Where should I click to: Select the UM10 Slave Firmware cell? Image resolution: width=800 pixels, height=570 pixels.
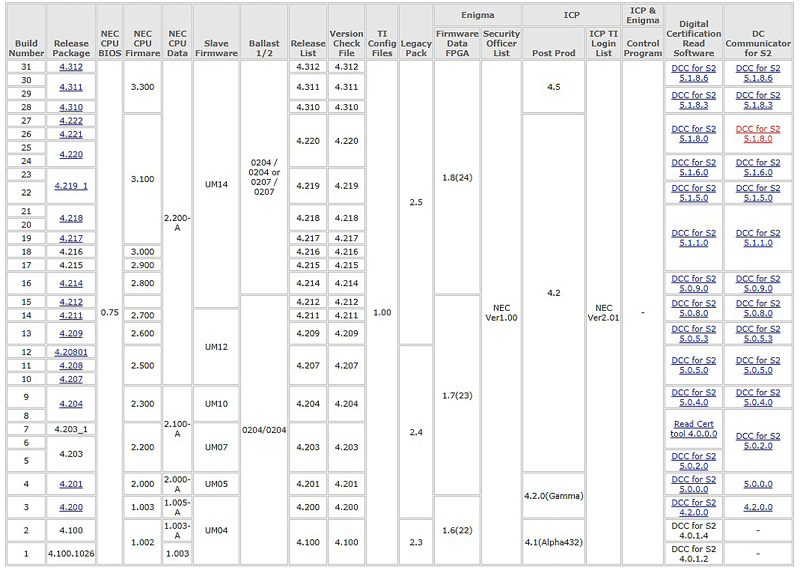tap(216, 404)
